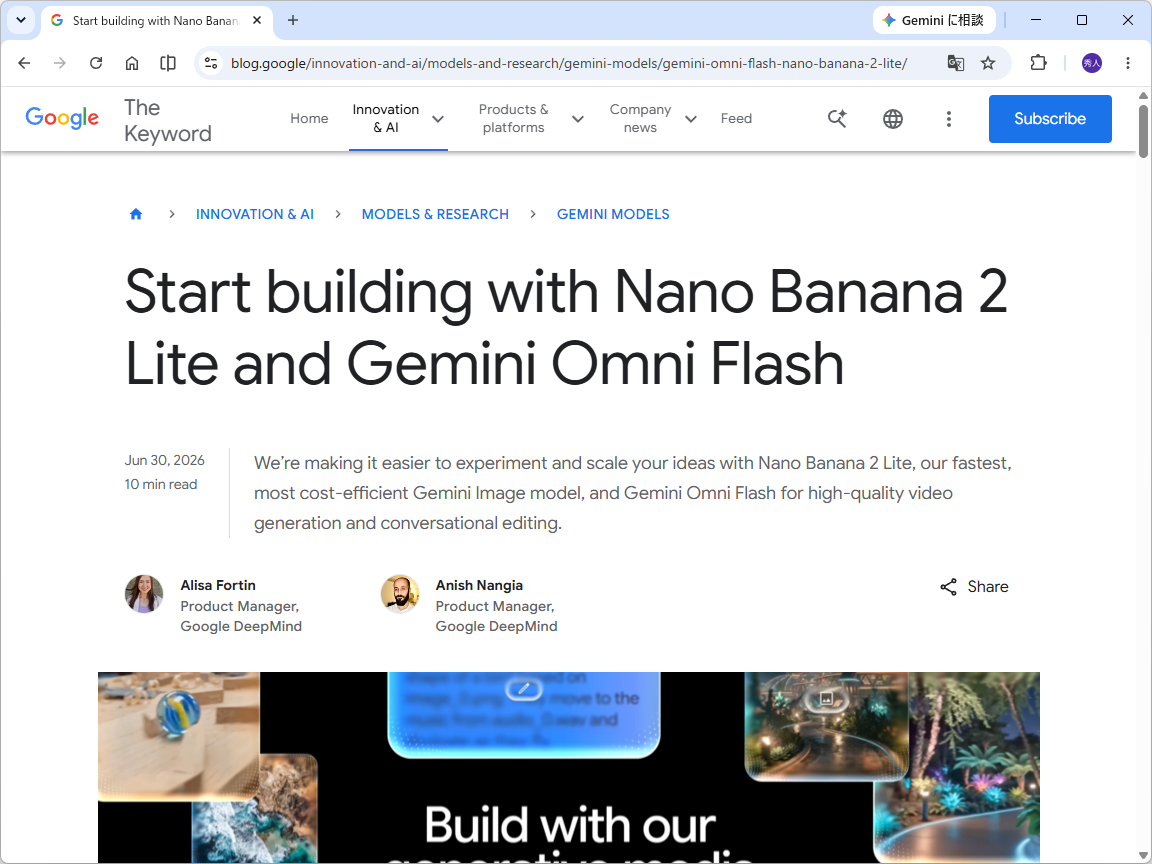Image resolution: width=1152 pixels, height=864 pixels.
Task: Select Products & platforms nav item
Action: click(514, 118)
